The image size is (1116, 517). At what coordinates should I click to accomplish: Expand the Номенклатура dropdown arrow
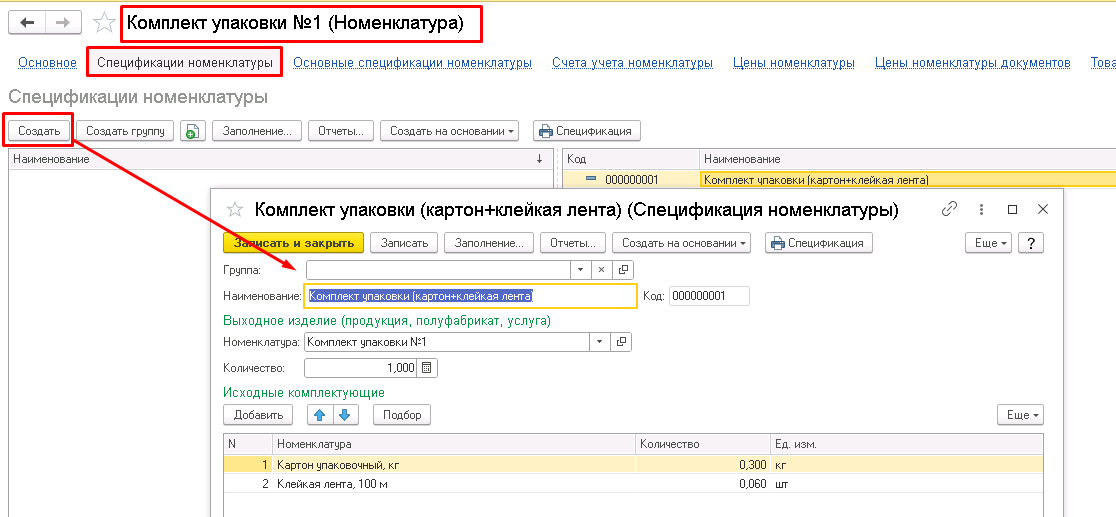pyautogui.click(x=600, y=342)
